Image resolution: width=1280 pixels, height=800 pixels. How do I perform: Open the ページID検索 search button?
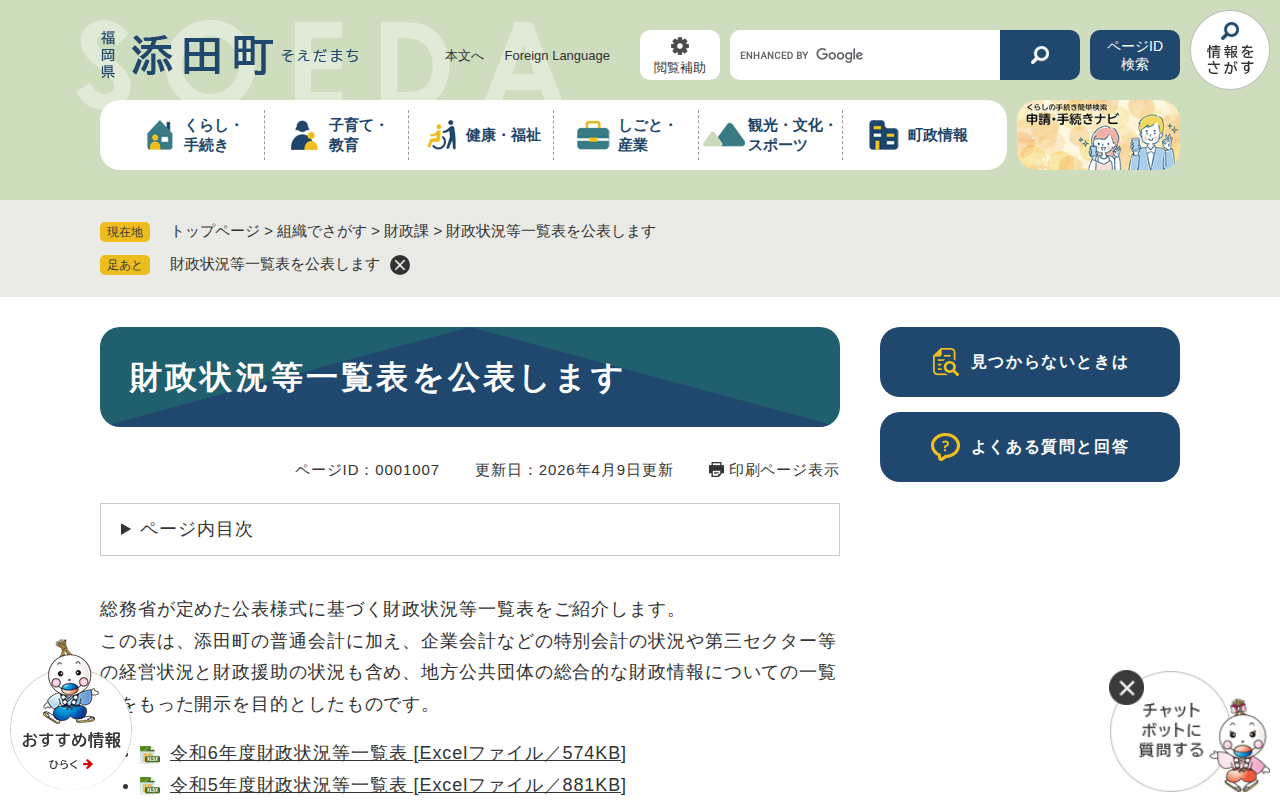1134,54
